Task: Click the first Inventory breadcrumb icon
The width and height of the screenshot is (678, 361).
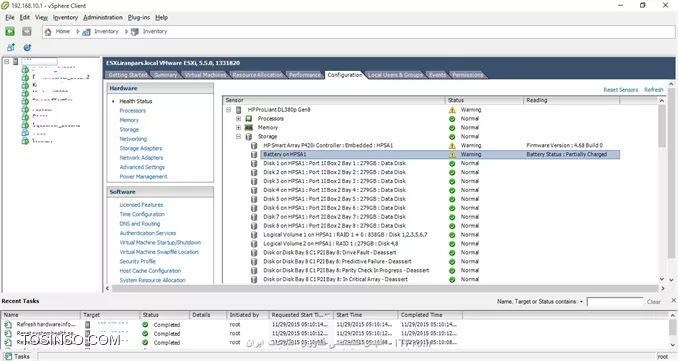Action: (86, 32)
